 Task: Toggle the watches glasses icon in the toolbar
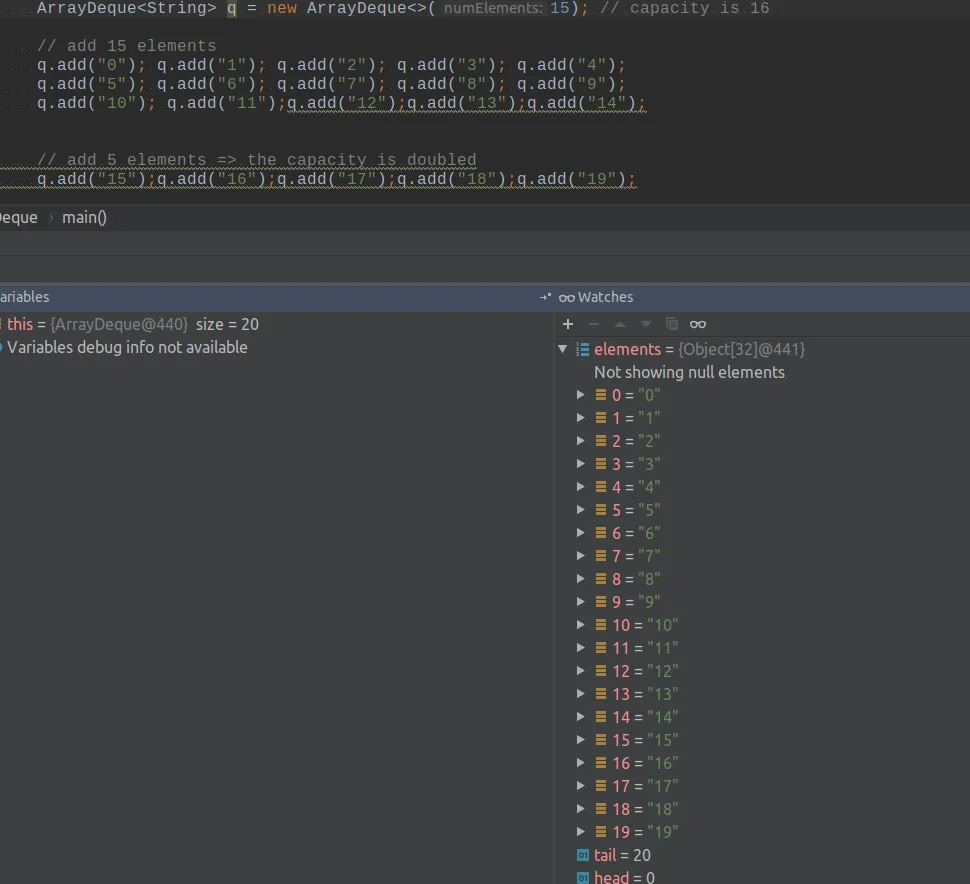coord(698,324)
